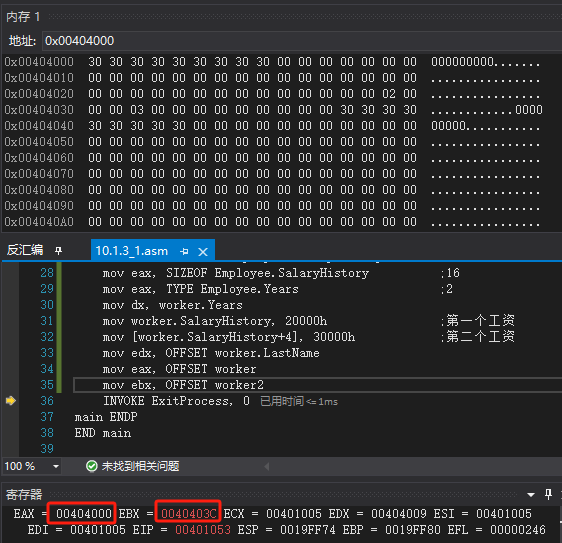The width and height of the screenshot is (562, 543).
Task: Click line 32 [worker.SalaryHistory+4] instruction
Action: 229,337
